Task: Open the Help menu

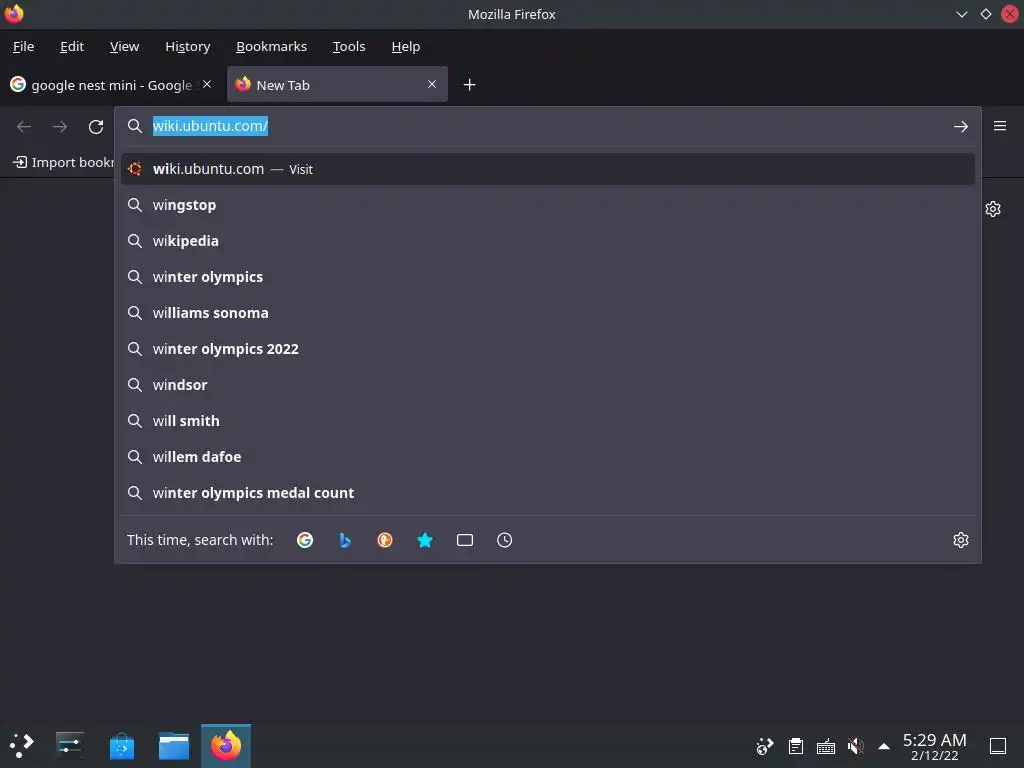Action: pyautogui.click(x=406, y=46)
